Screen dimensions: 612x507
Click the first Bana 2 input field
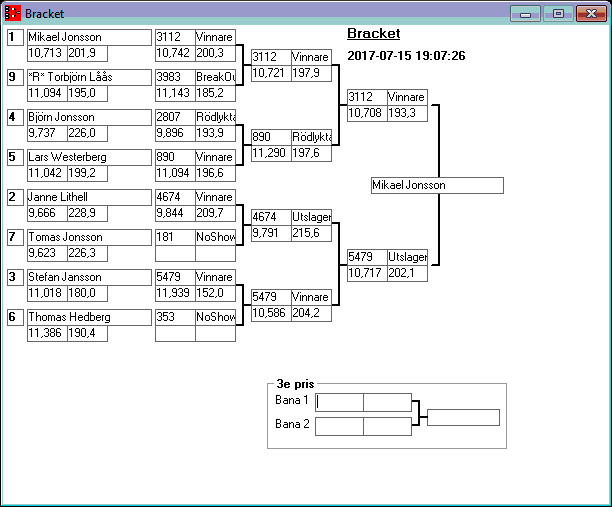339,426
